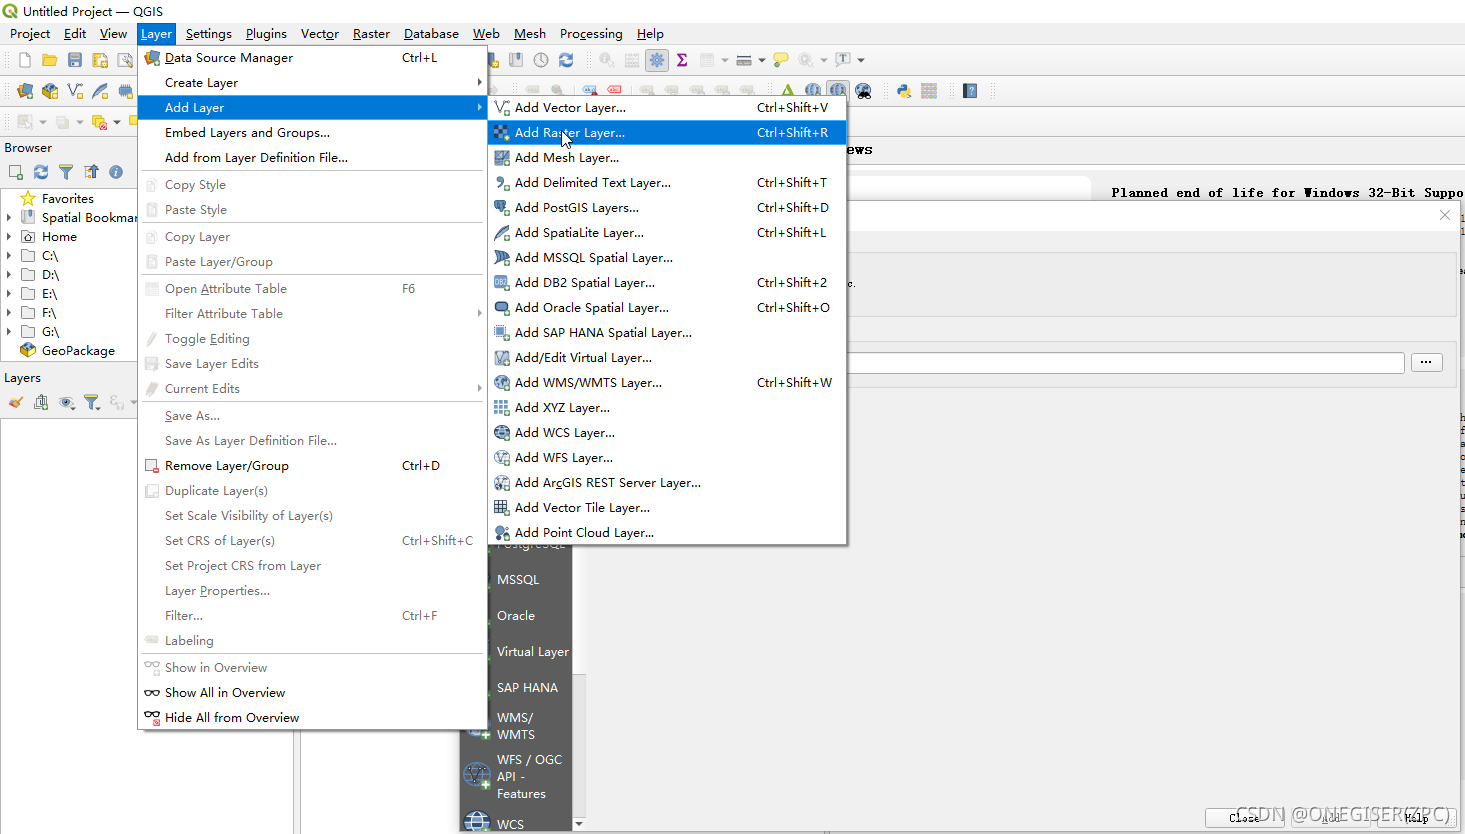Click the Help Contents question-mark icon

(970, 91)
